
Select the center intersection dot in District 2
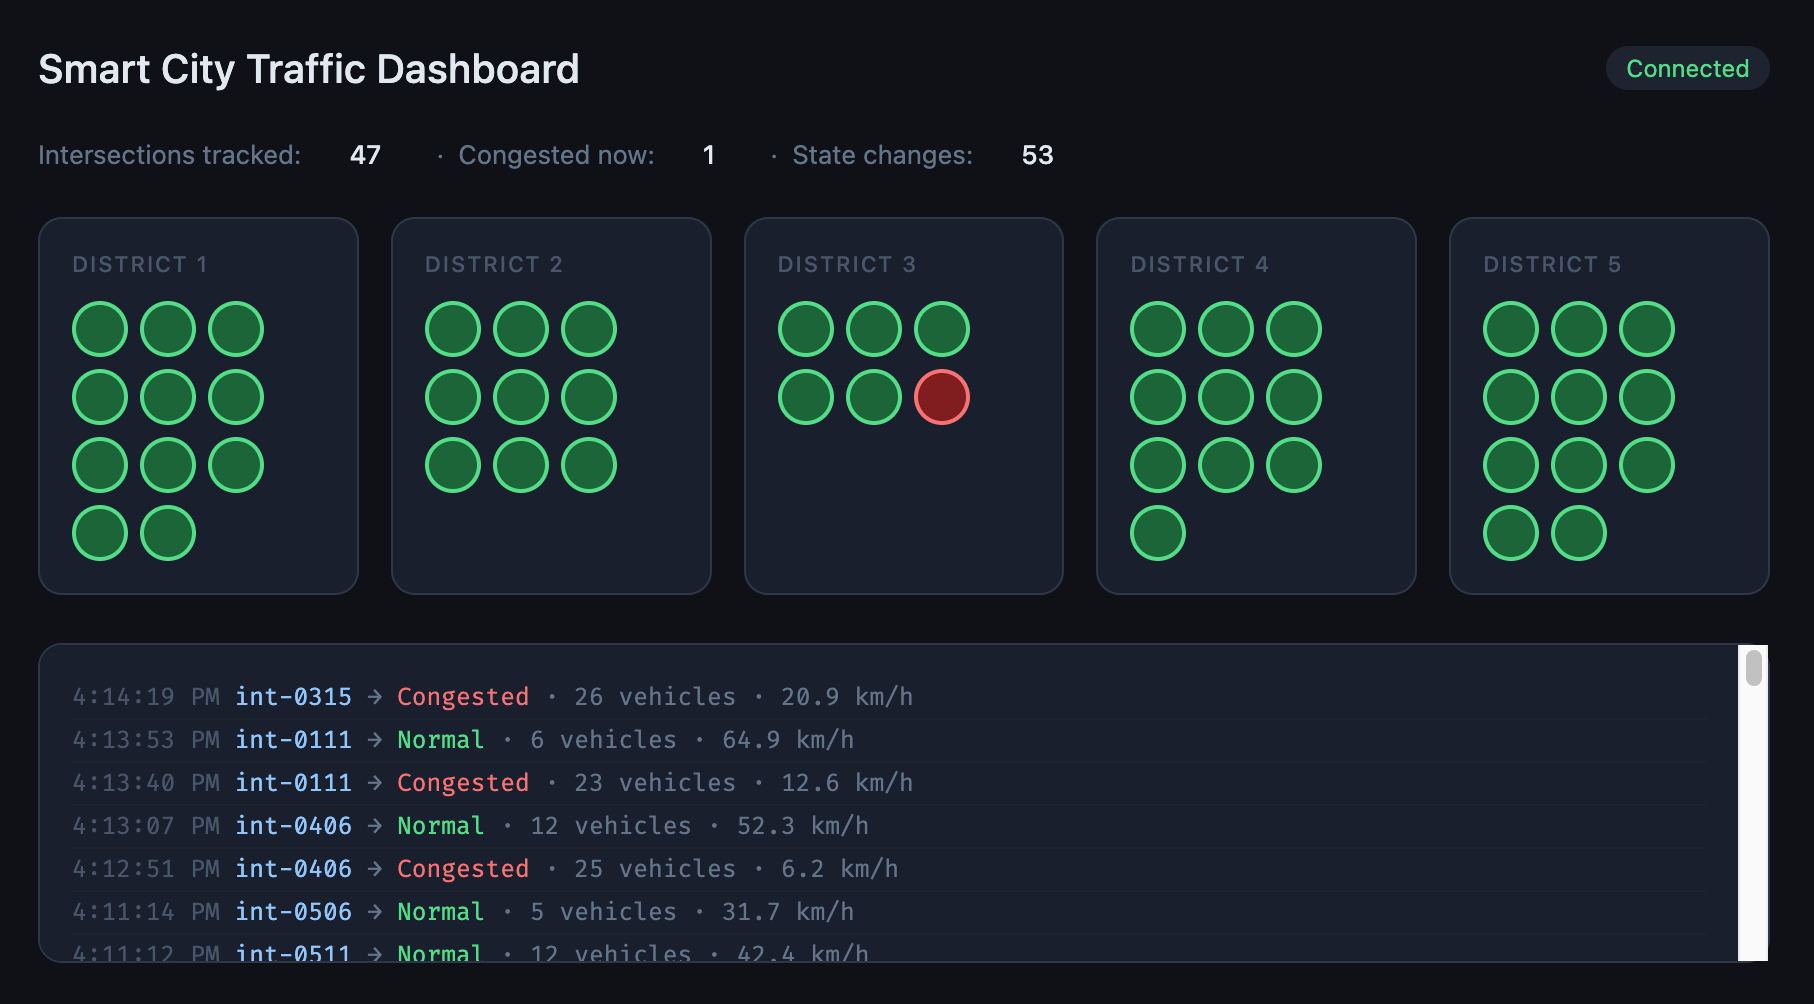coord(521,397)
